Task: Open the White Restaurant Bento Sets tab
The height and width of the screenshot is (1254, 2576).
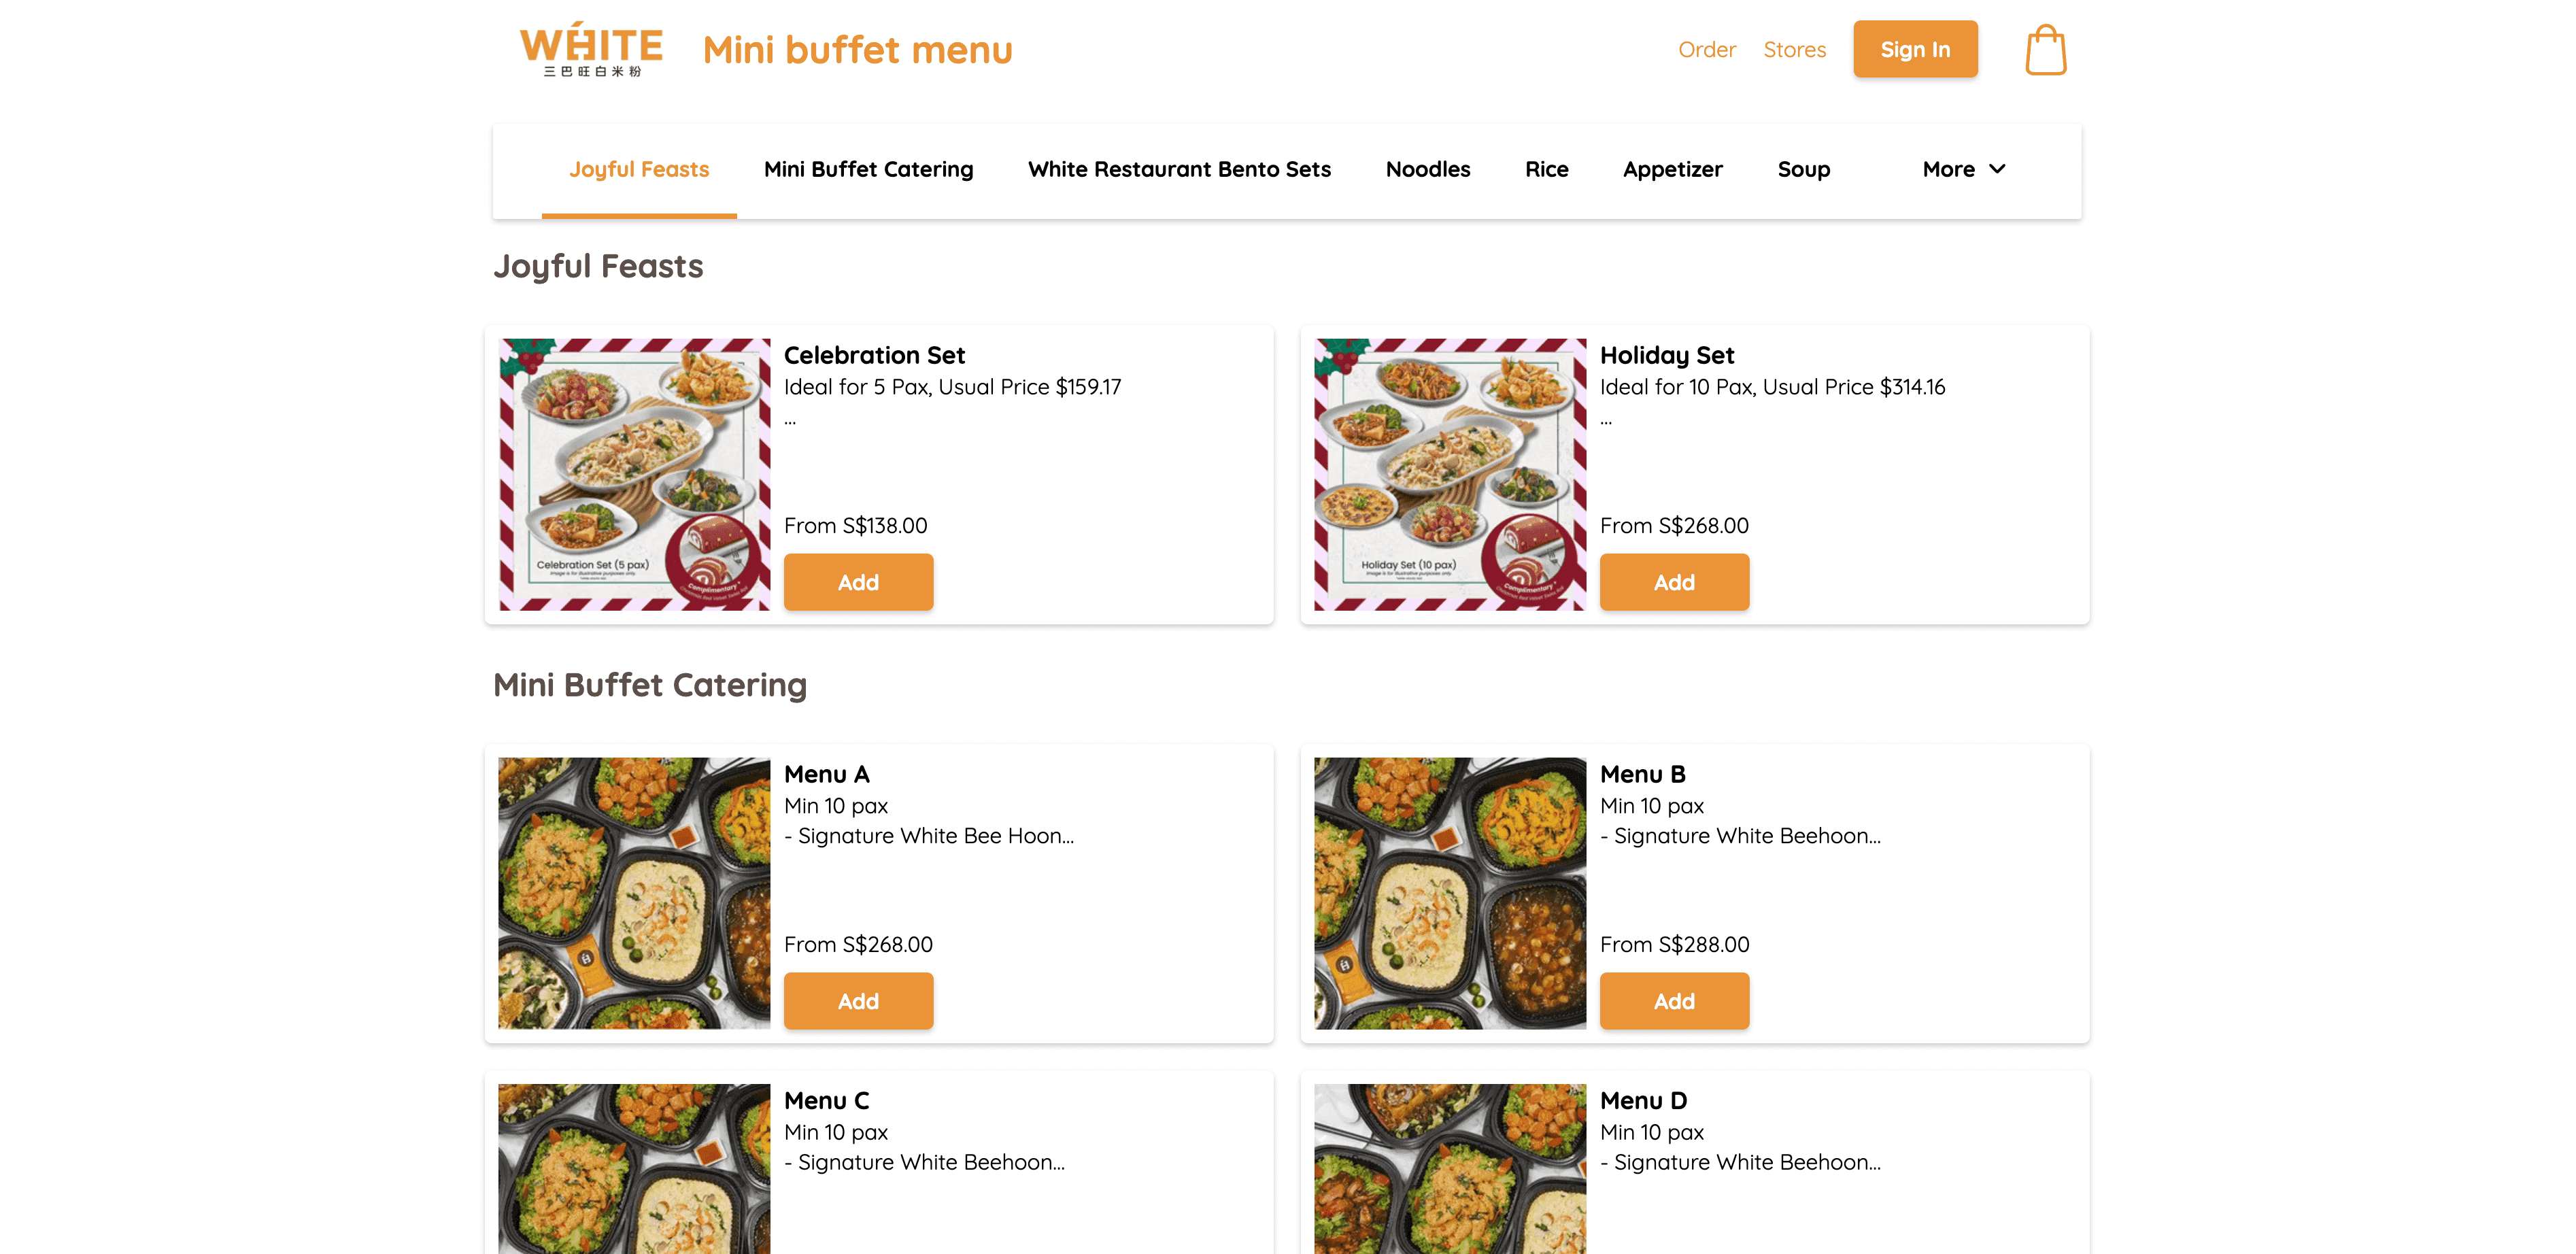Action: [x=1179, y=170]
